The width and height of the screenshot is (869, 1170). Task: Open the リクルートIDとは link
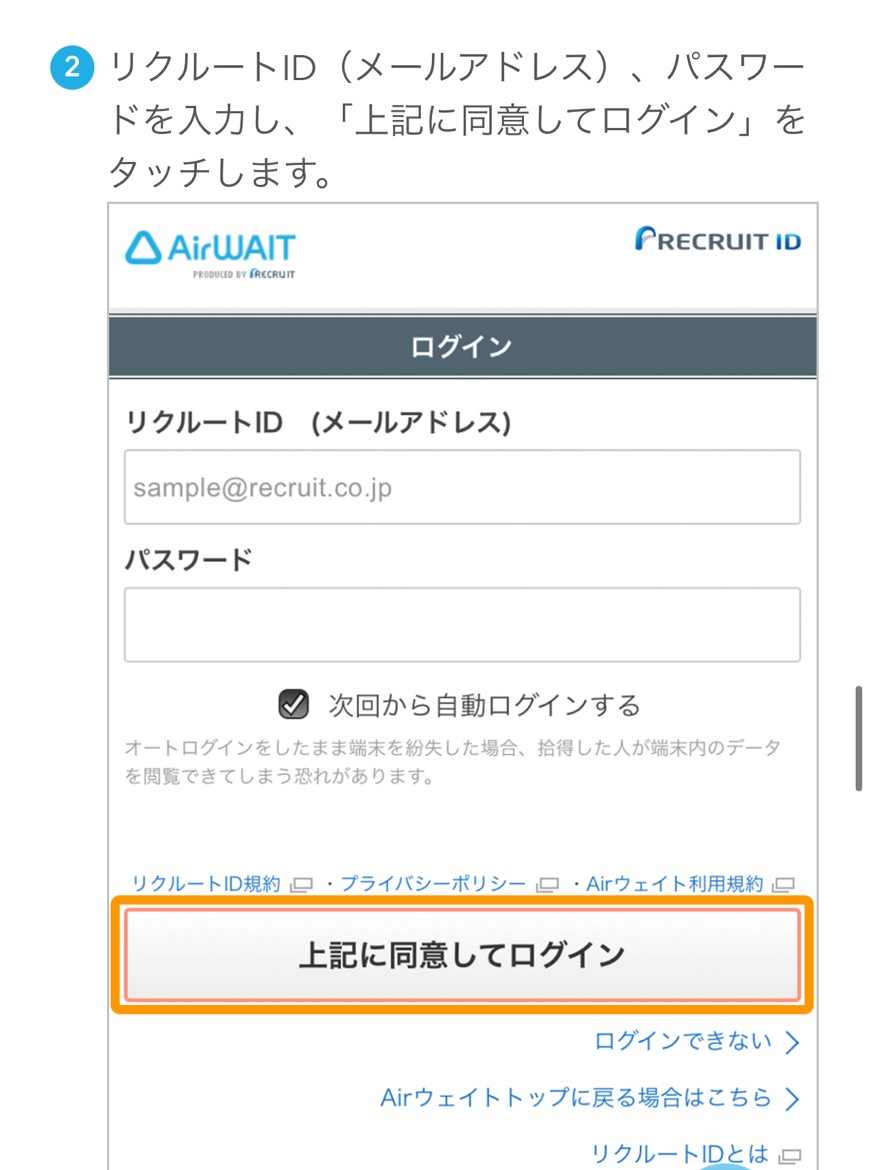(x=680, y=1154)
